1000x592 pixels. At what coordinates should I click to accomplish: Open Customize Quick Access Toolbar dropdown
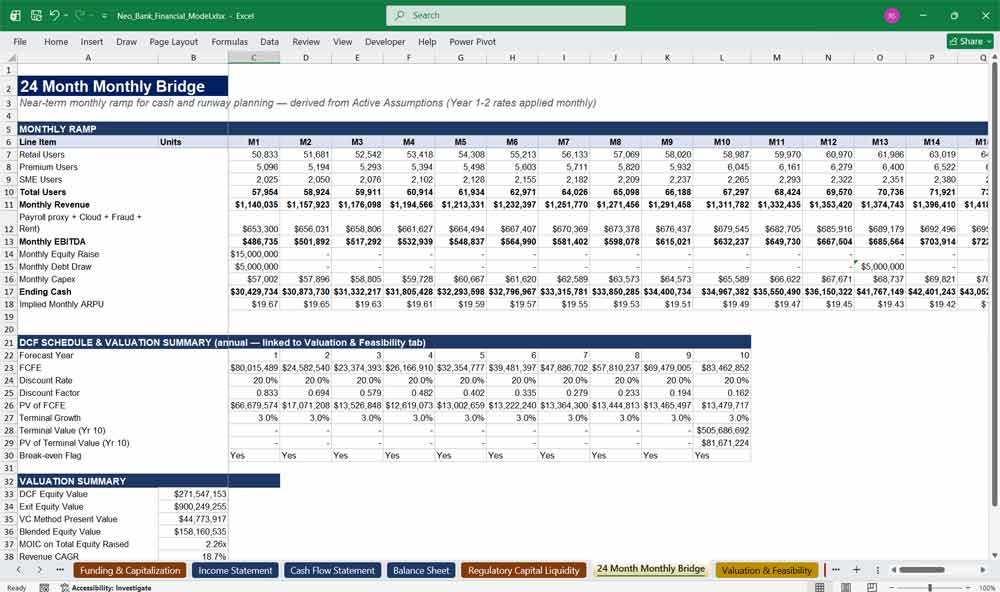tap(104, 16)
